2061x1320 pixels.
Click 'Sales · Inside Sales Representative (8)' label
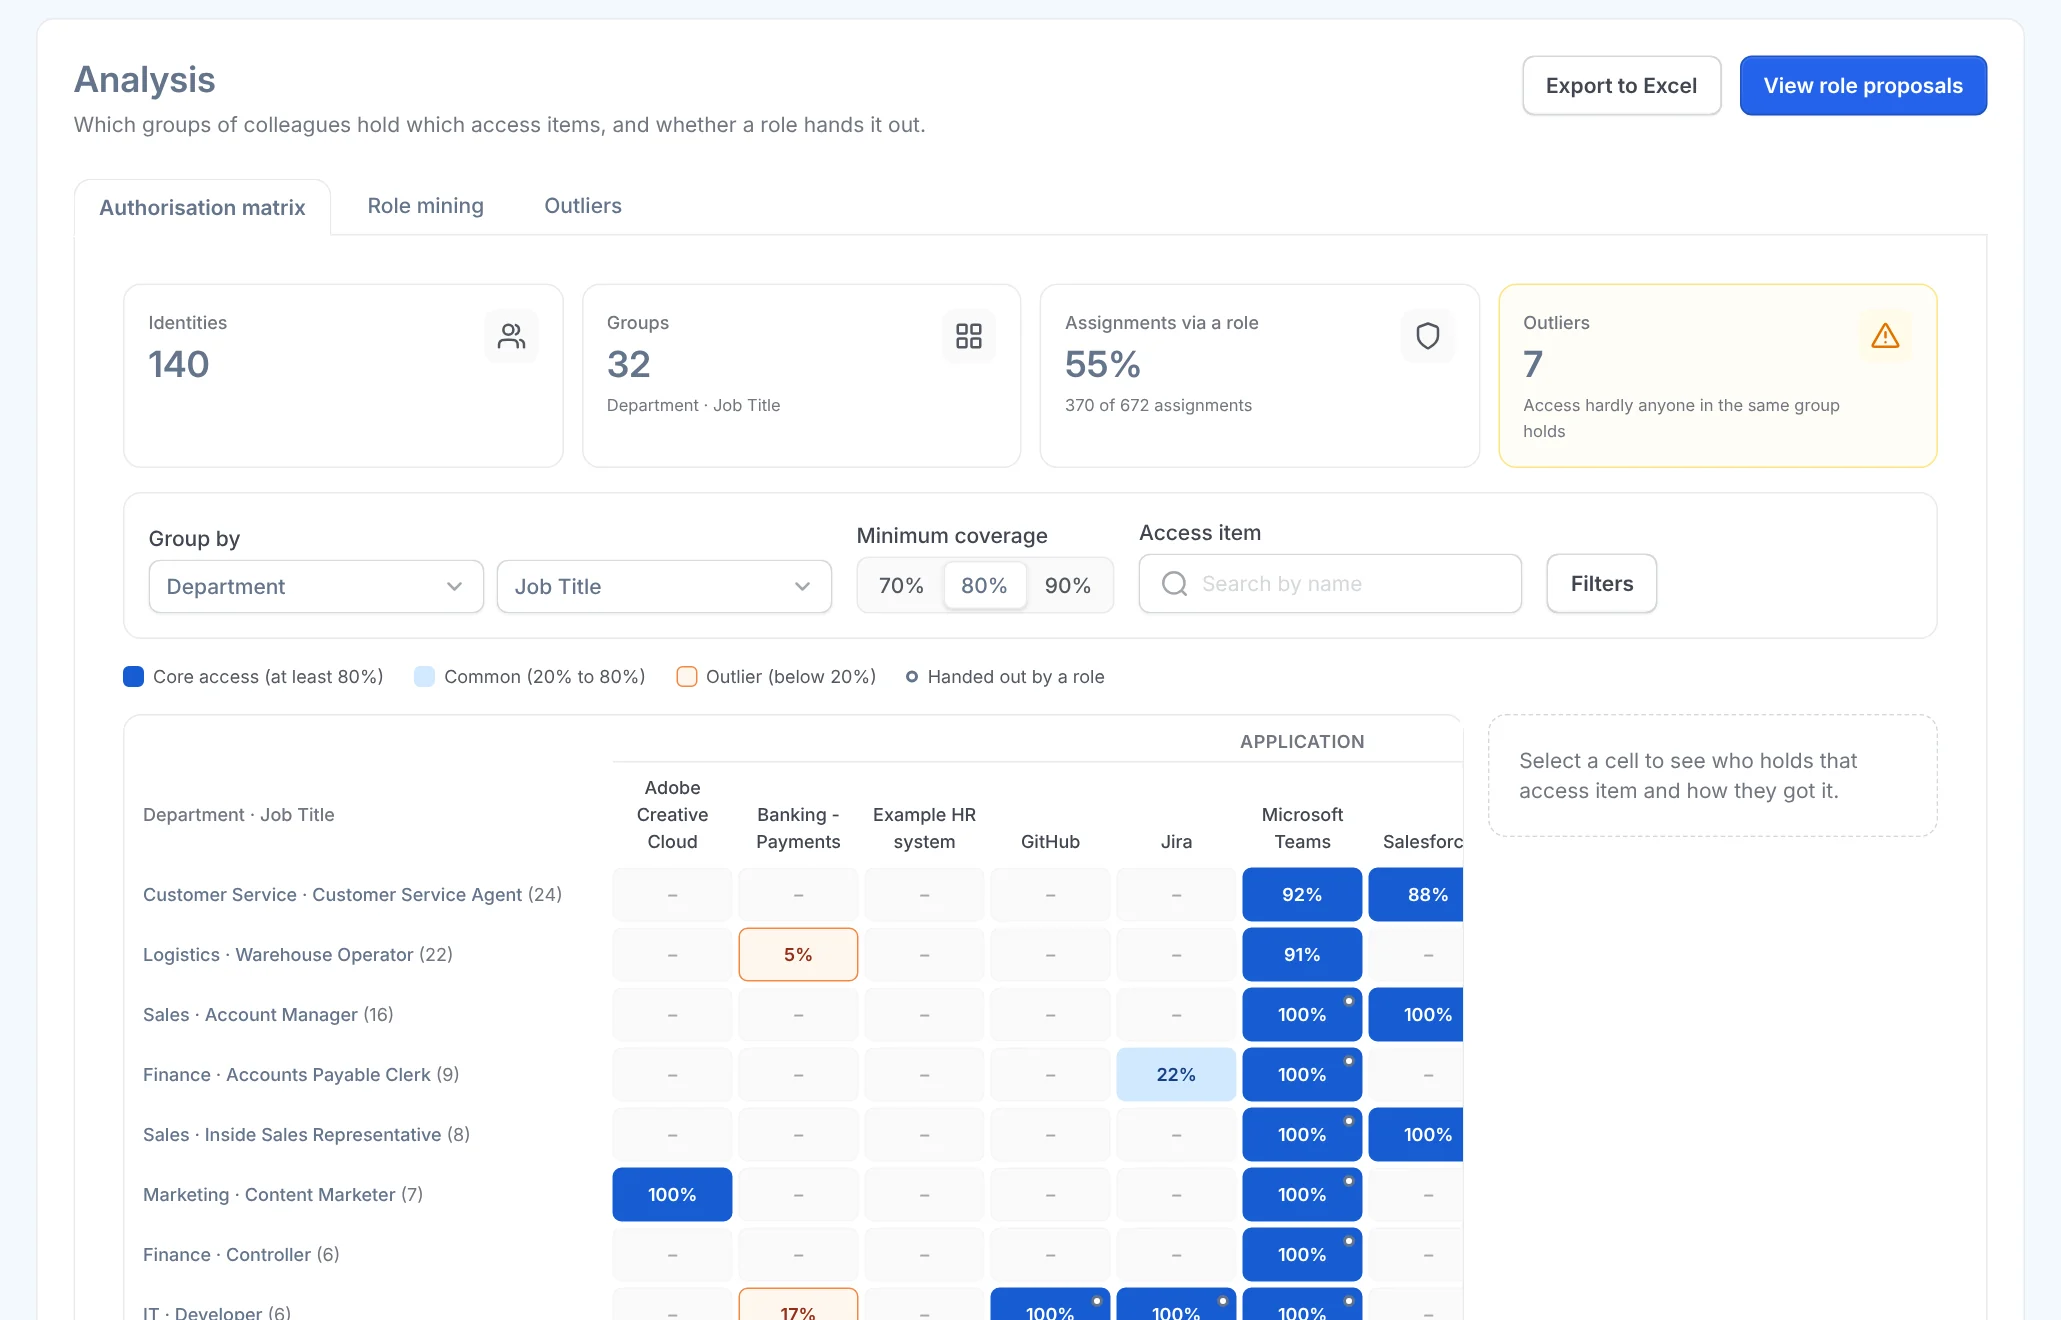click(x=306, y=1135)
